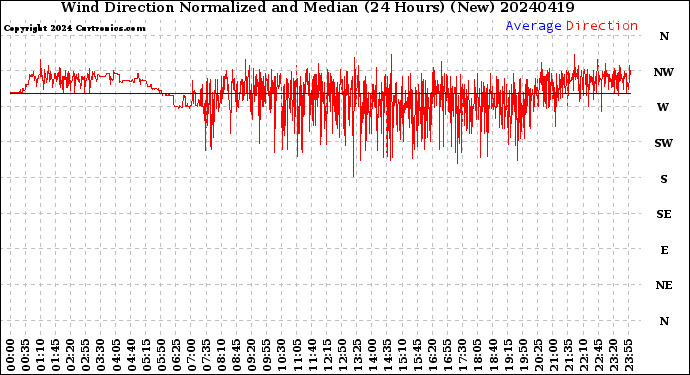The height and width of the screenshot is (375, 690).
Task: Click the 01:10 time label
Action: [x=41, y=355]
